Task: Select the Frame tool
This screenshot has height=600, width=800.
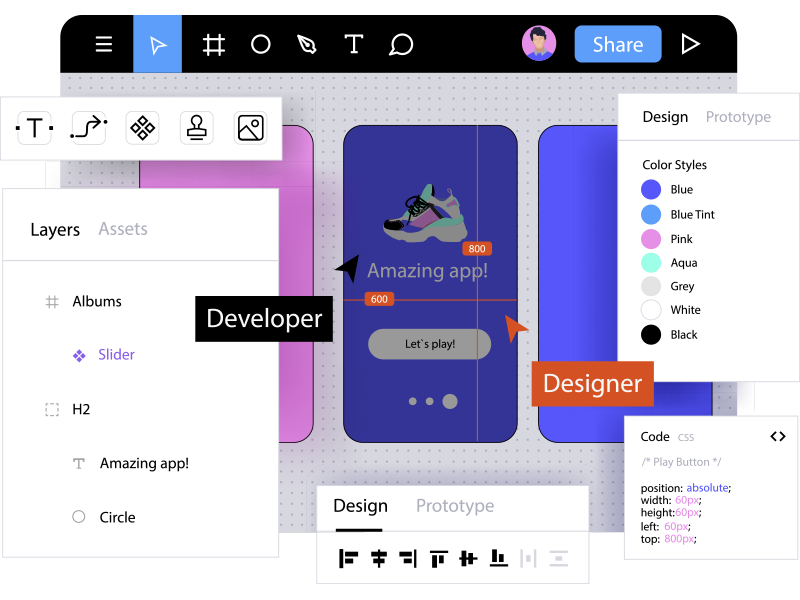Action: (214, 44)
